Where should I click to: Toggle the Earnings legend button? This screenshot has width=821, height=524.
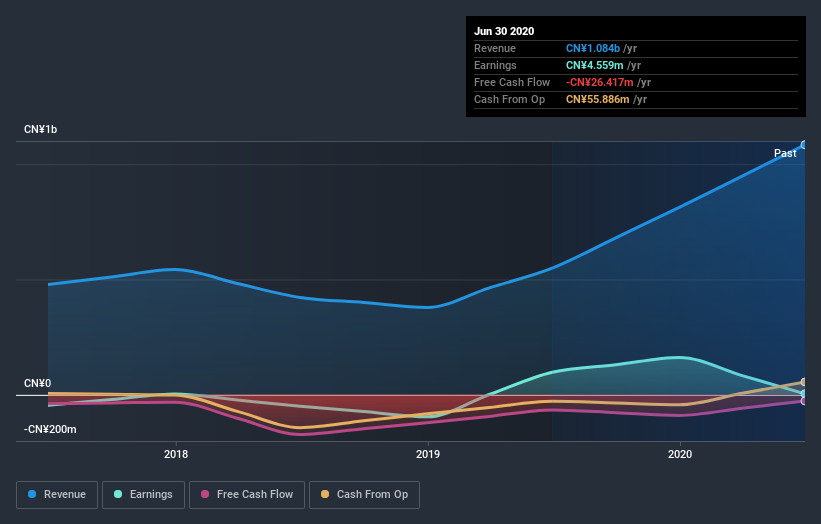tap(143, 495)
